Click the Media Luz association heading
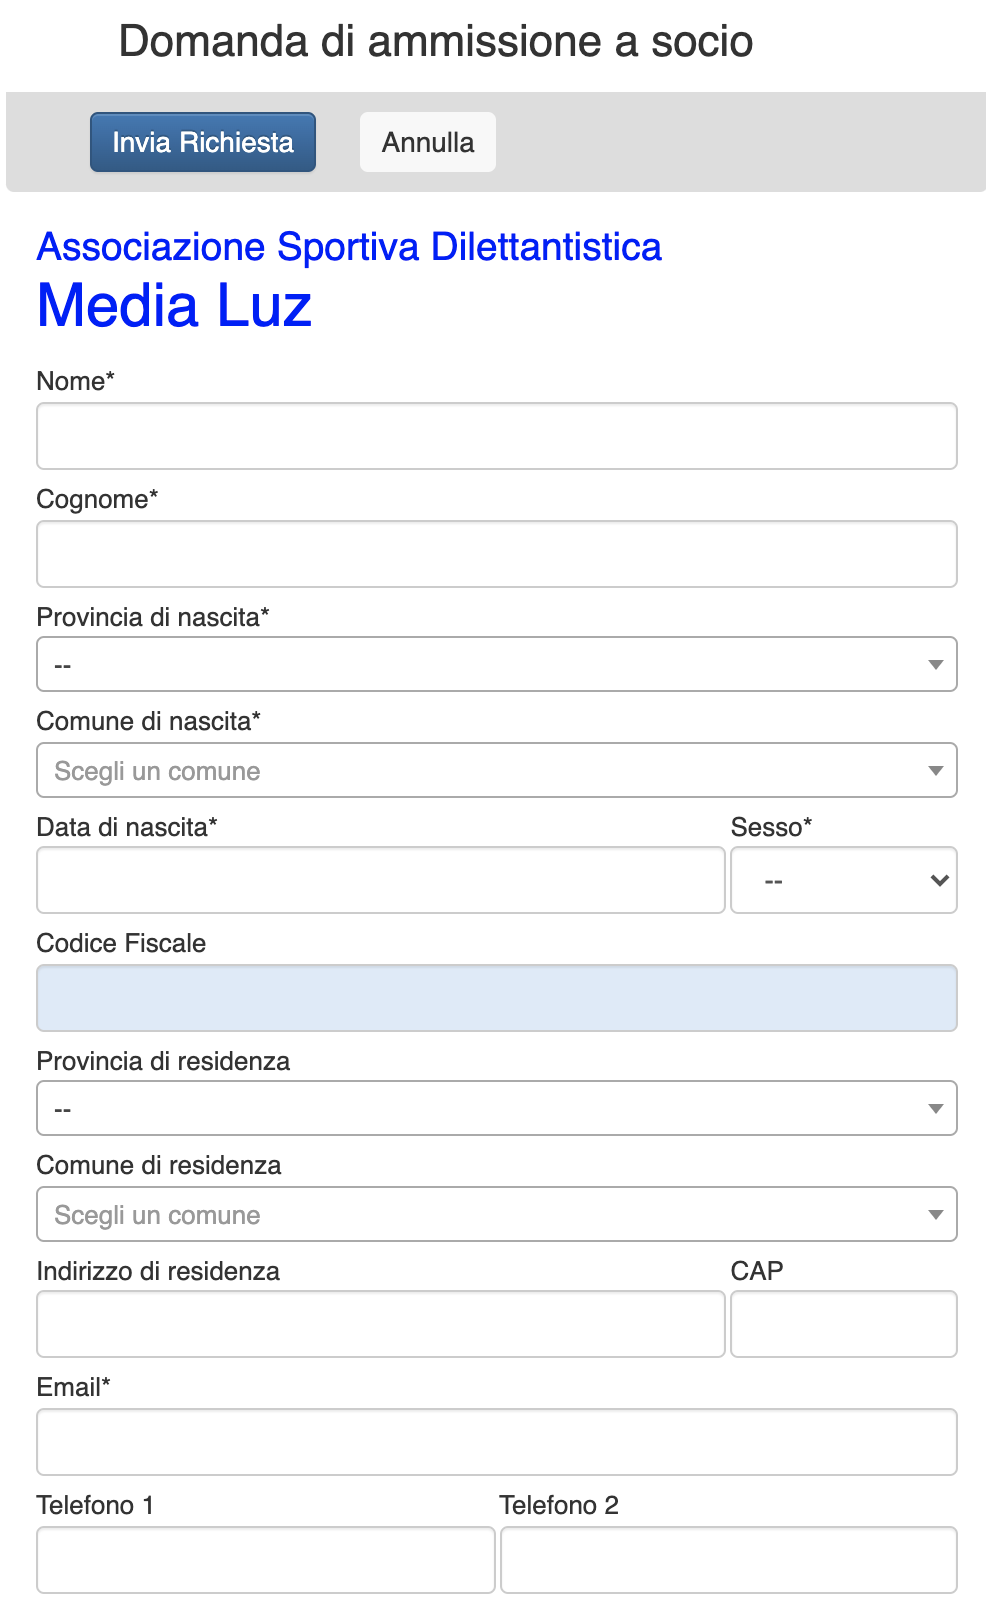Viewport: 986px width, 1598px height. (x=175, y=305)
